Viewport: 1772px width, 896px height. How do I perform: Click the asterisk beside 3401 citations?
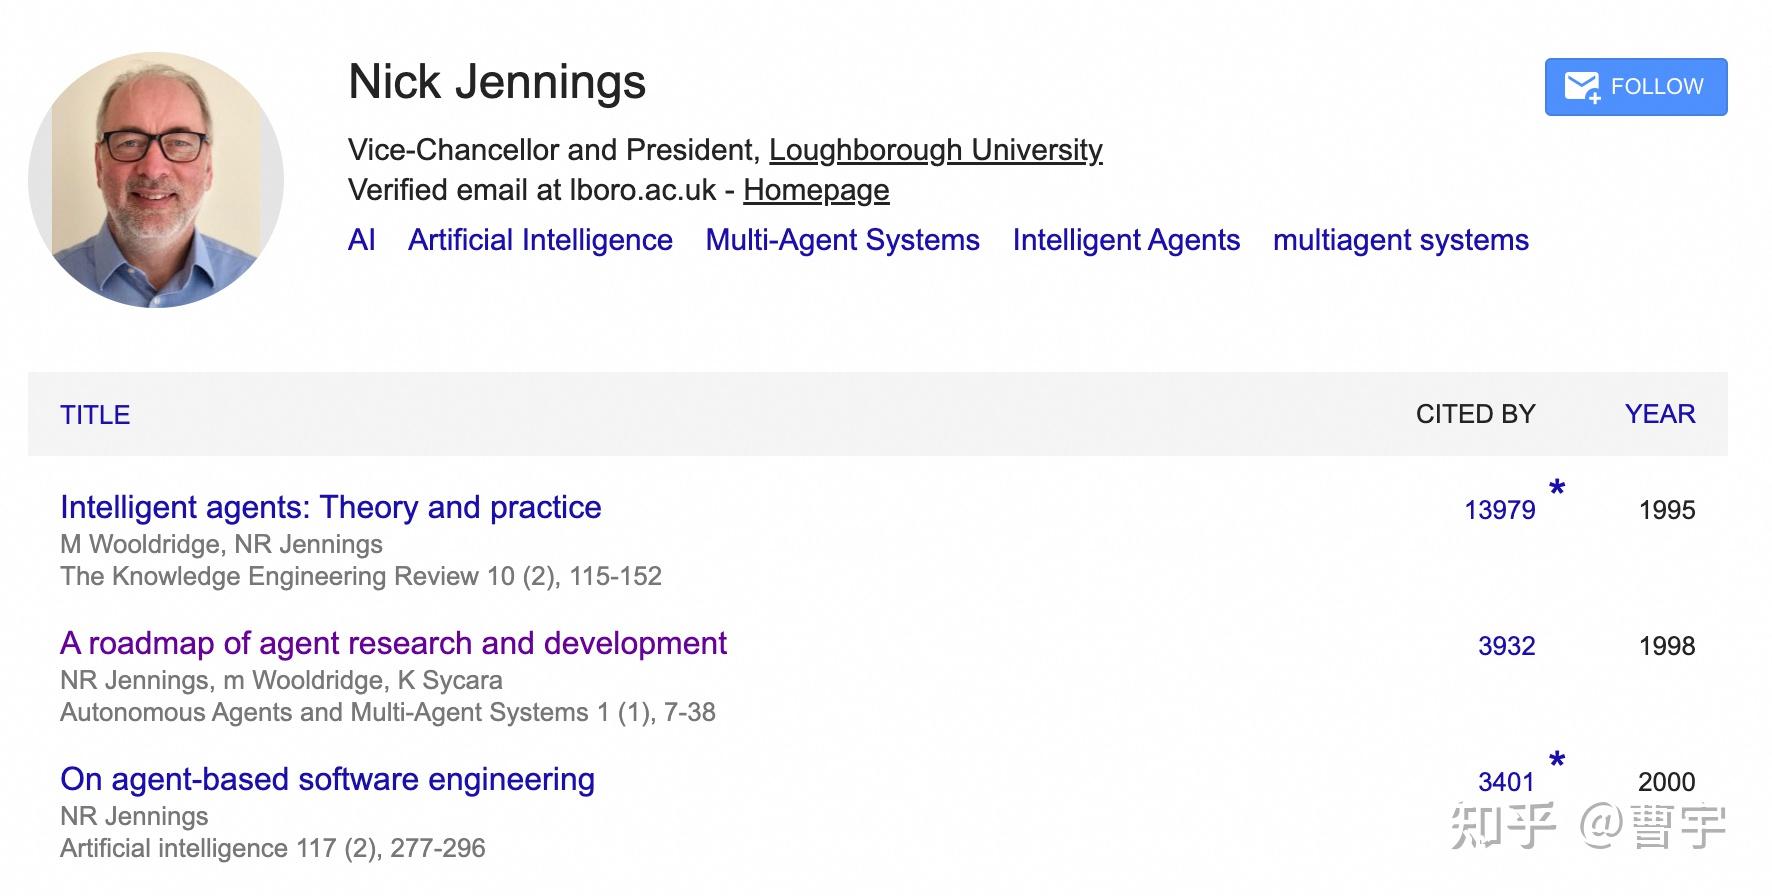[x=1557, y=762]
